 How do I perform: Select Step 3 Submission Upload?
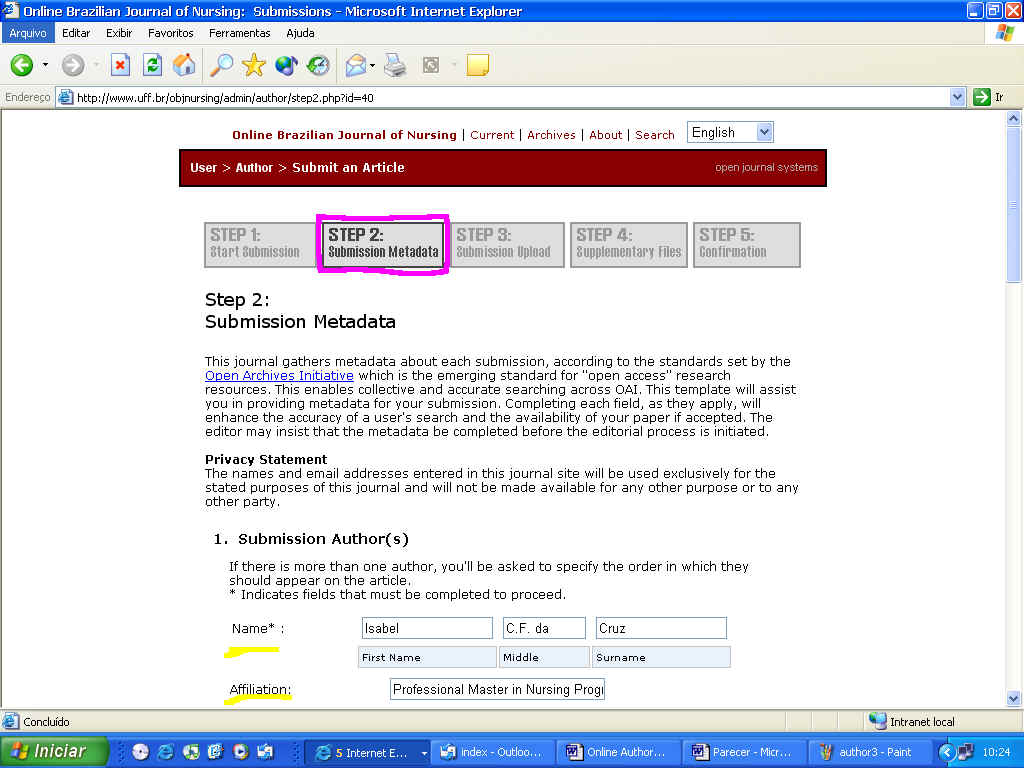click(503, 244)
